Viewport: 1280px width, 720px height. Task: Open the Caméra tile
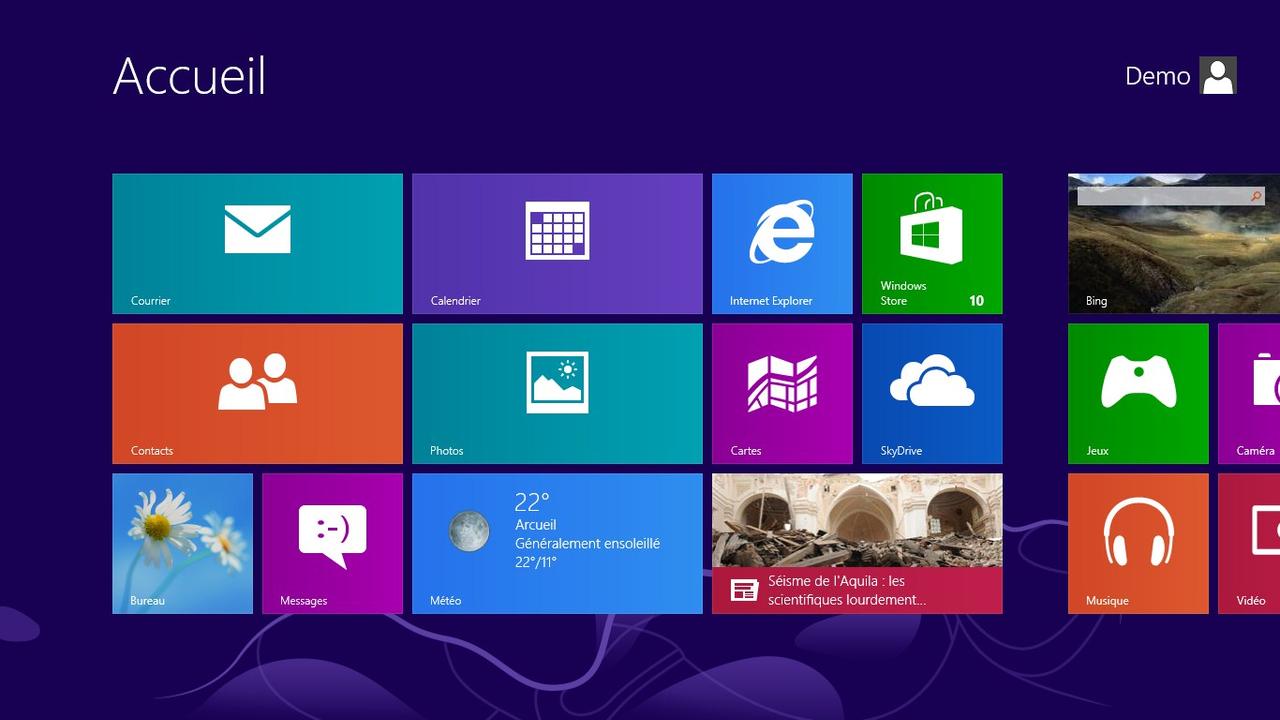(1250, 393)
